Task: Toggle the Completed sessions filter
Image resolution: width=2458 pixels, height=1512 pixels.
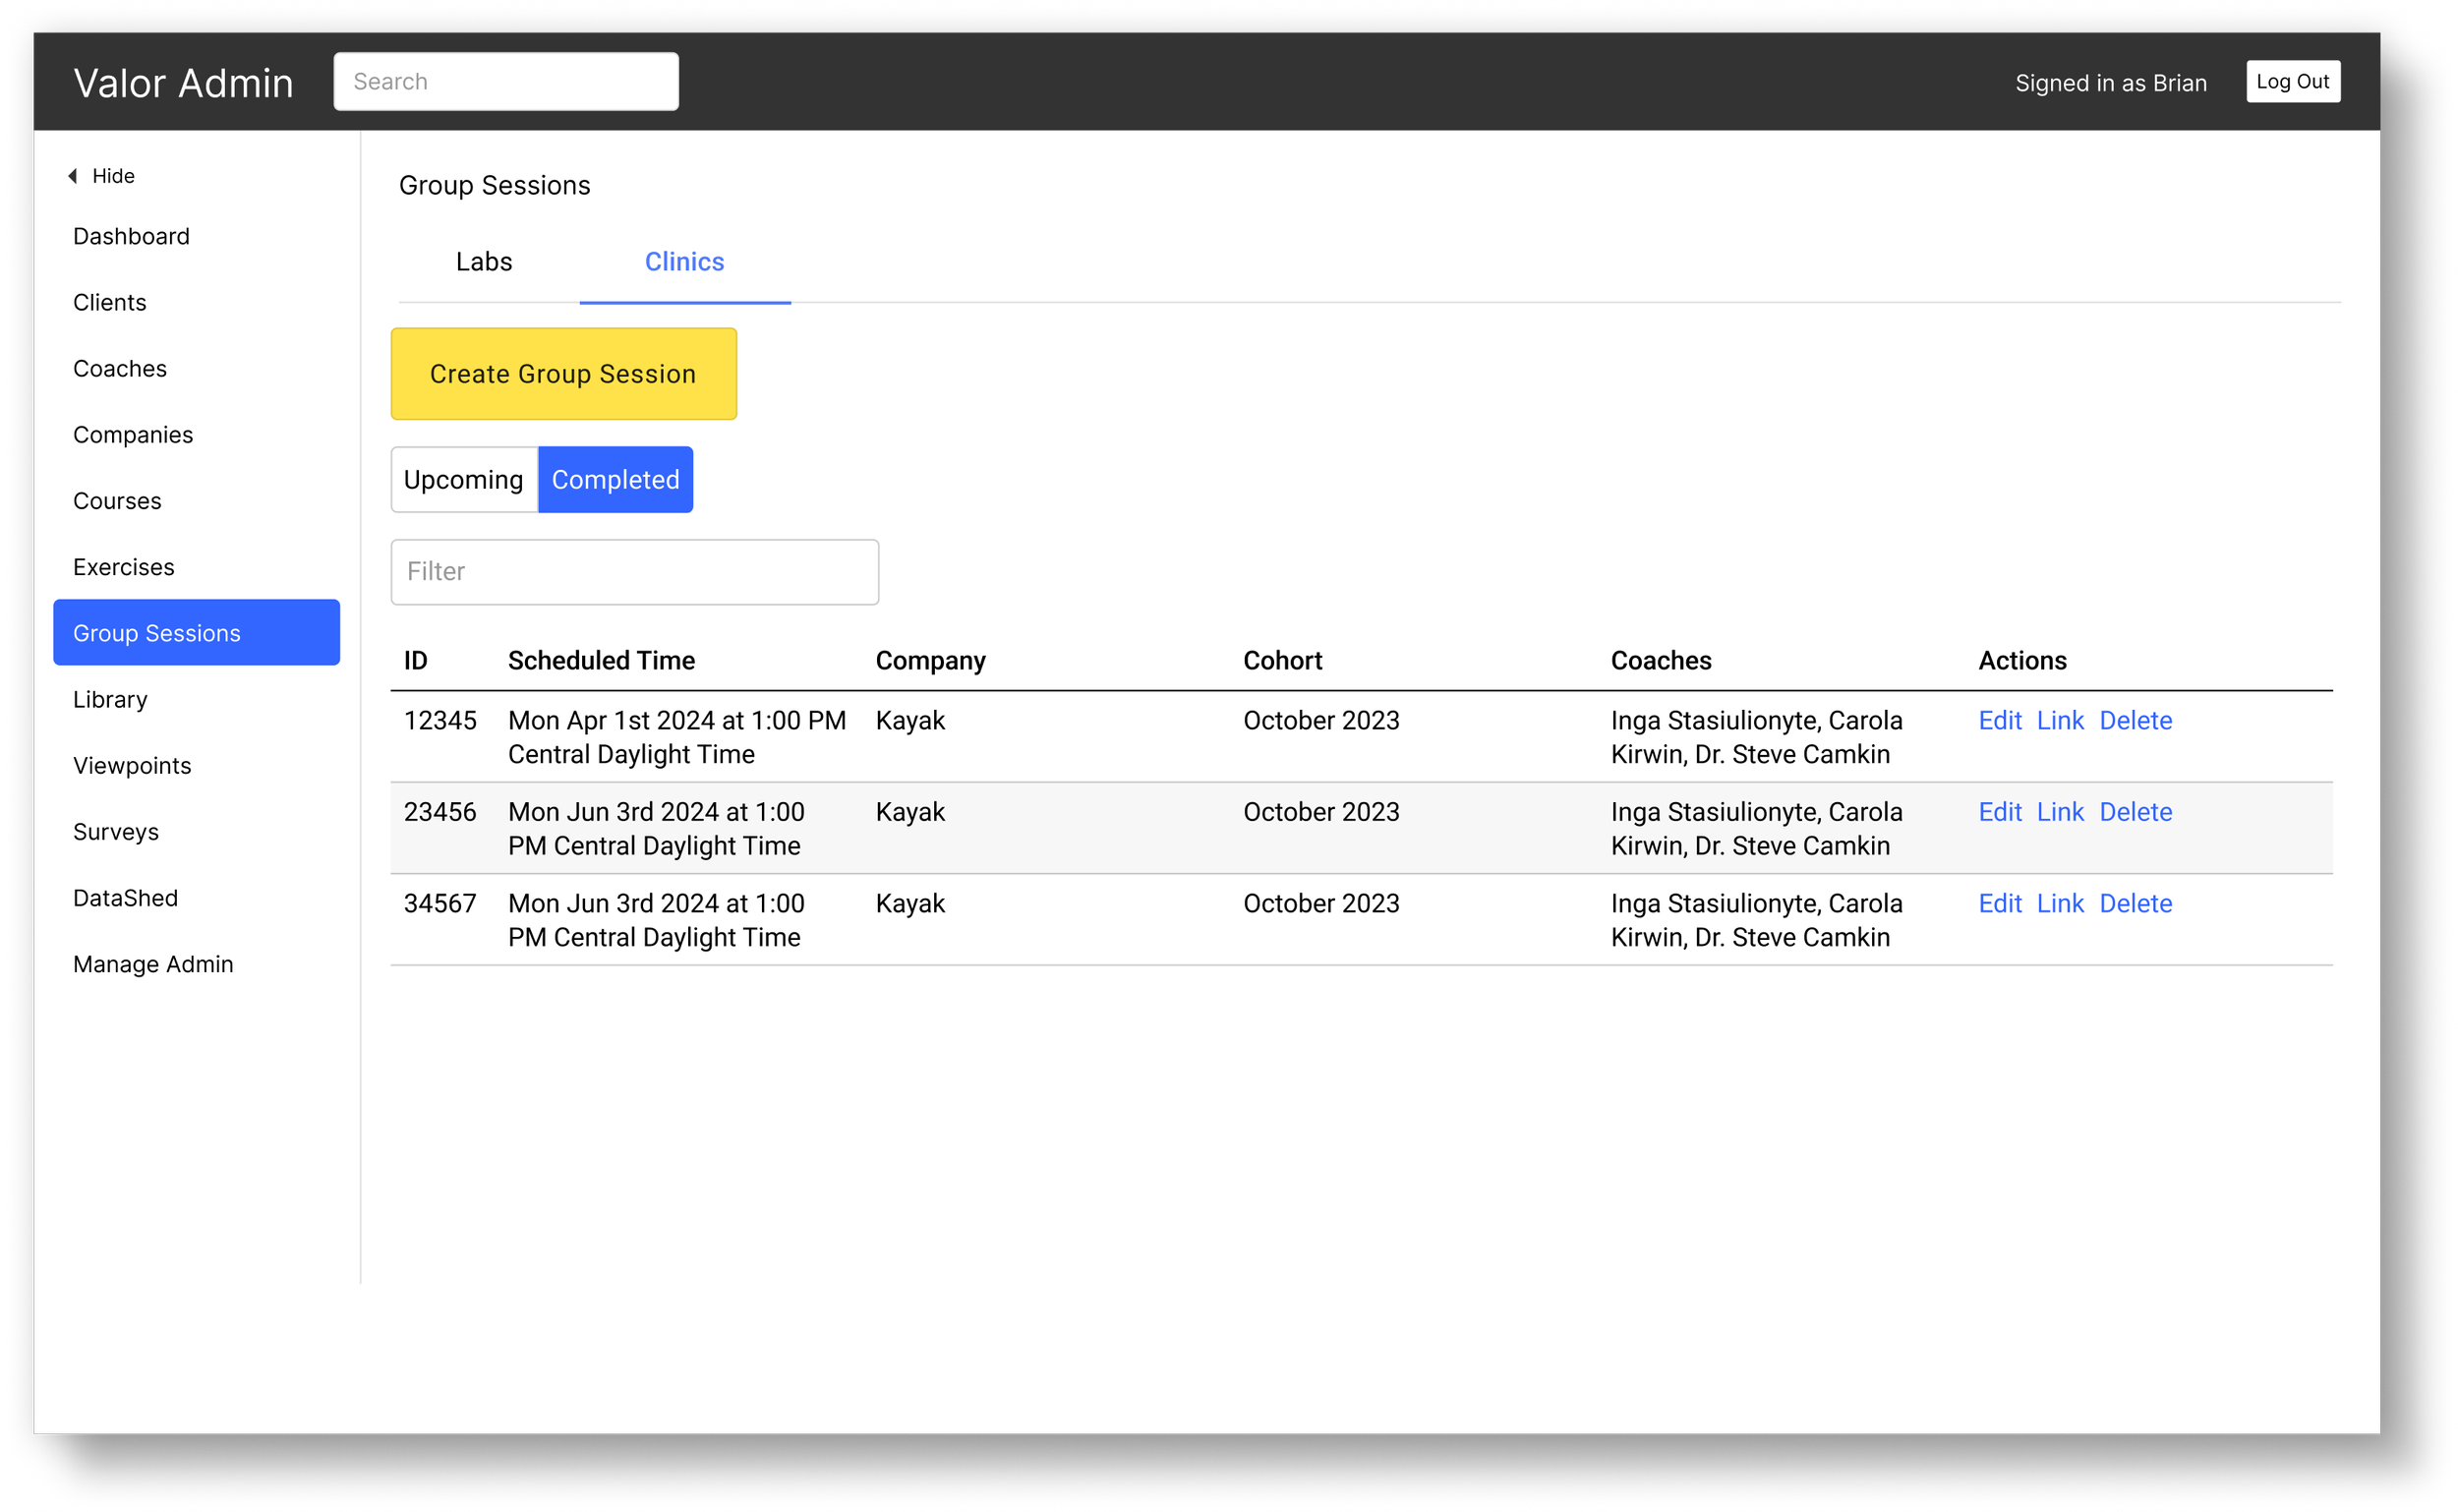Action: [x=615, y=480]
